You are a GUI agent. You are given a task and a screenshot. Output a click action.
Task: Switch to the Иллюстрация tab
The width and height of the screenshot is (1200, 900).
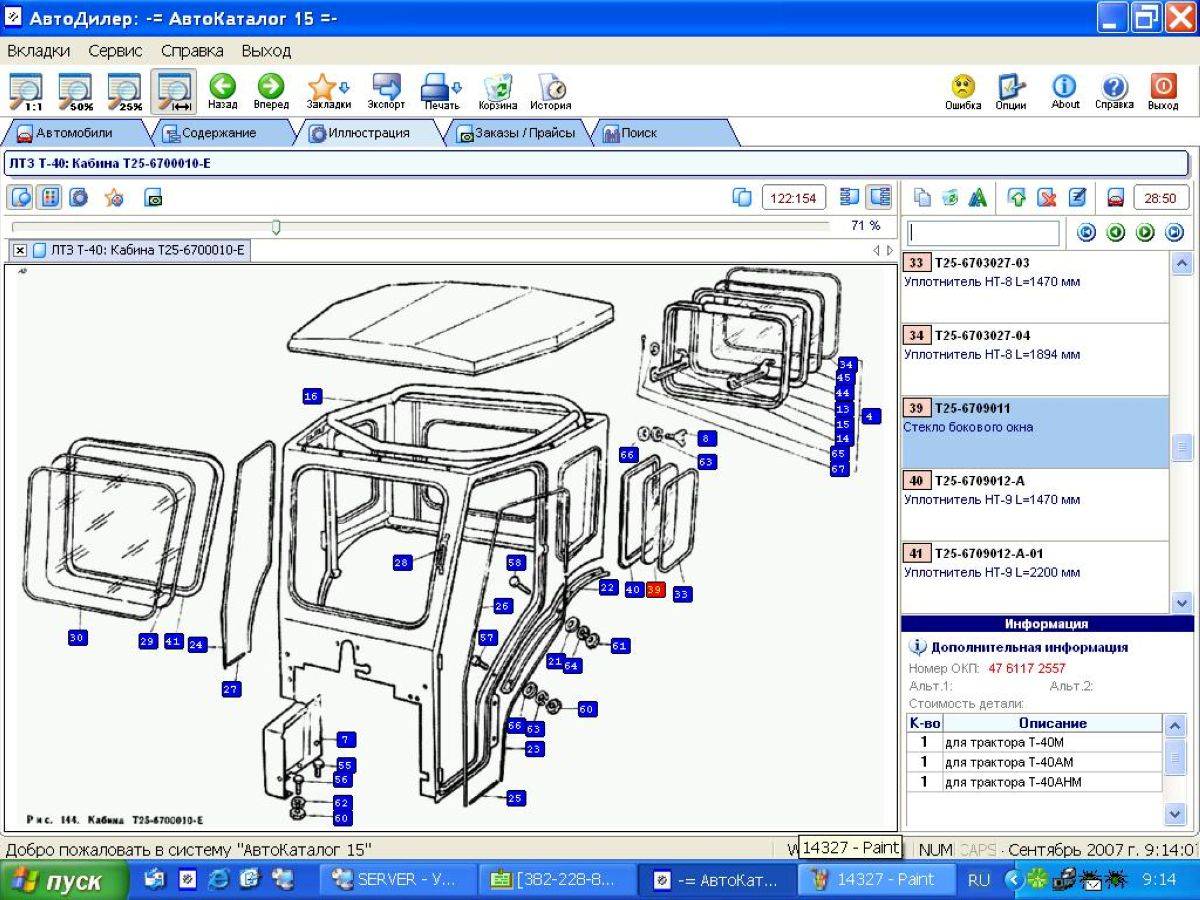[x=368, y=133]
